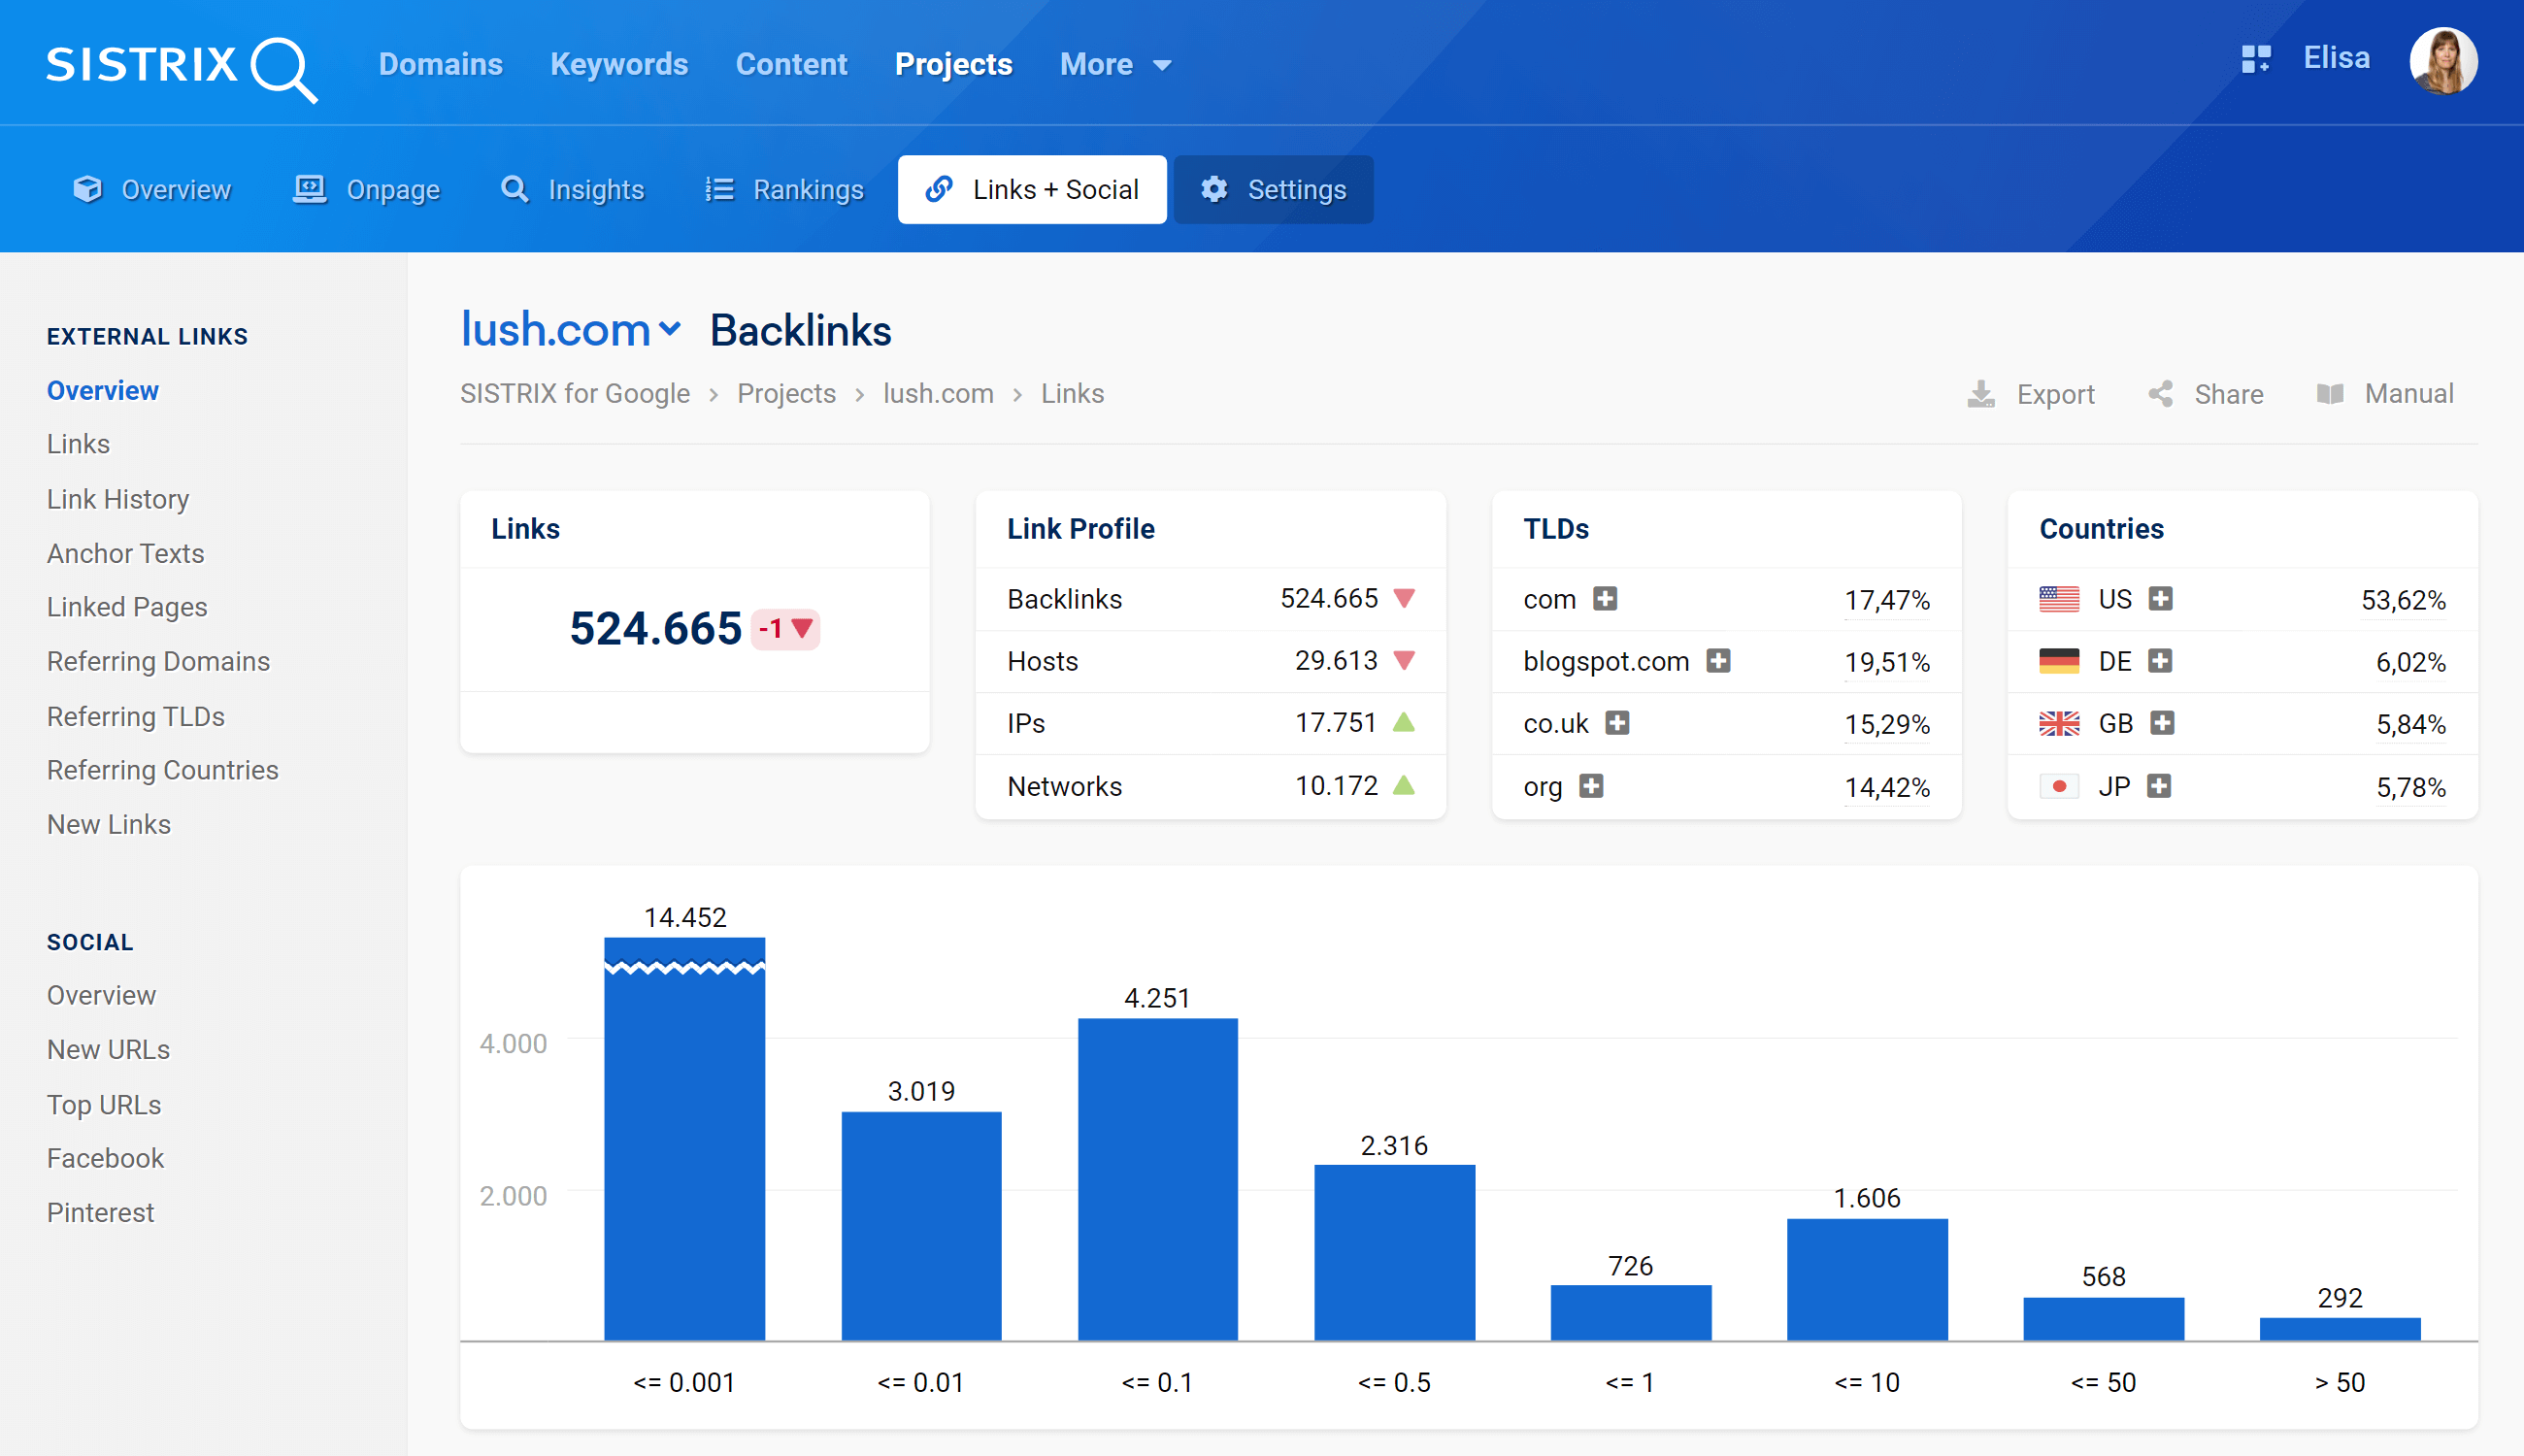The height and width of the screenshot is (1456, 2524).
Task: Click the <= 0.1 bar showing 4.251
Action: point(1157,1179)
